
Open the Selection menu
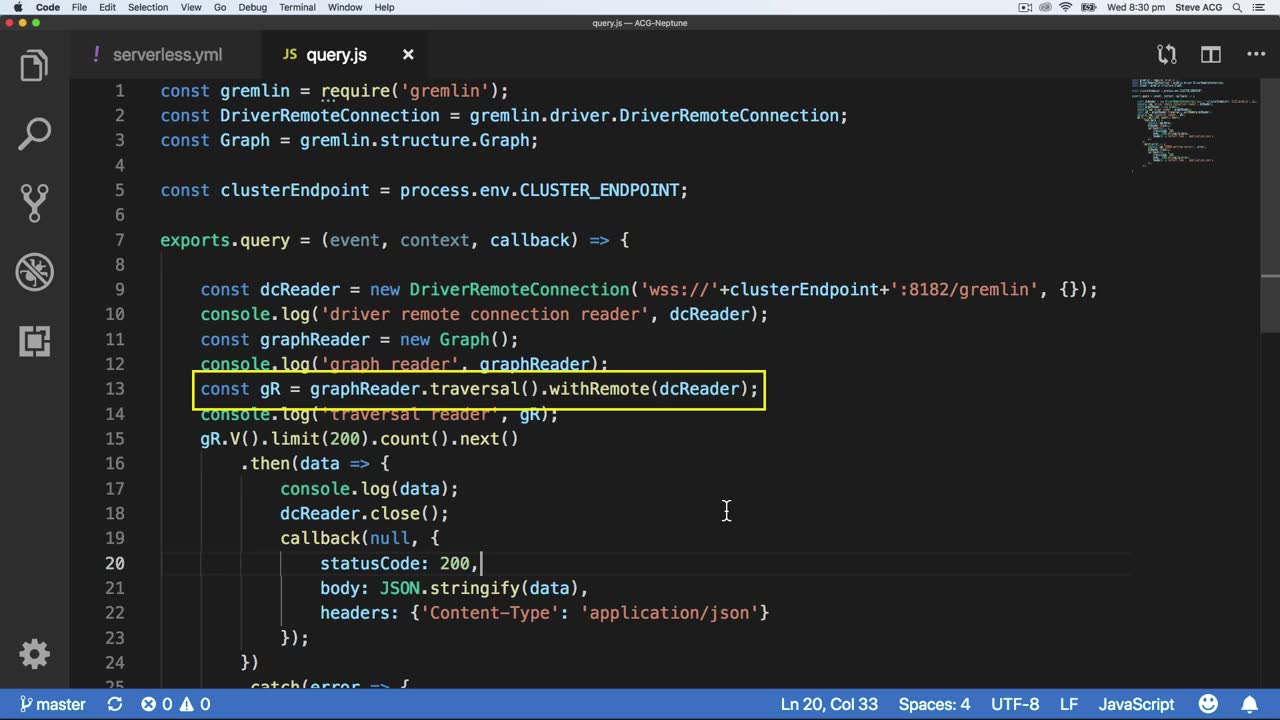coord(148,7)
